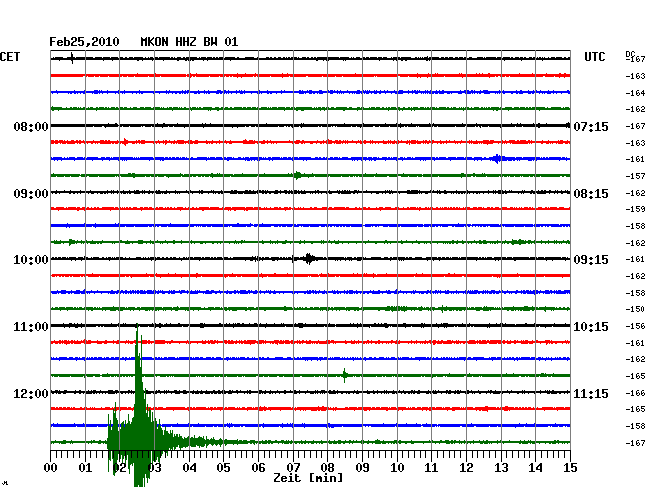The image size is (650, 494).
Task: Click the 05 minute axis label
Action: 223,468
